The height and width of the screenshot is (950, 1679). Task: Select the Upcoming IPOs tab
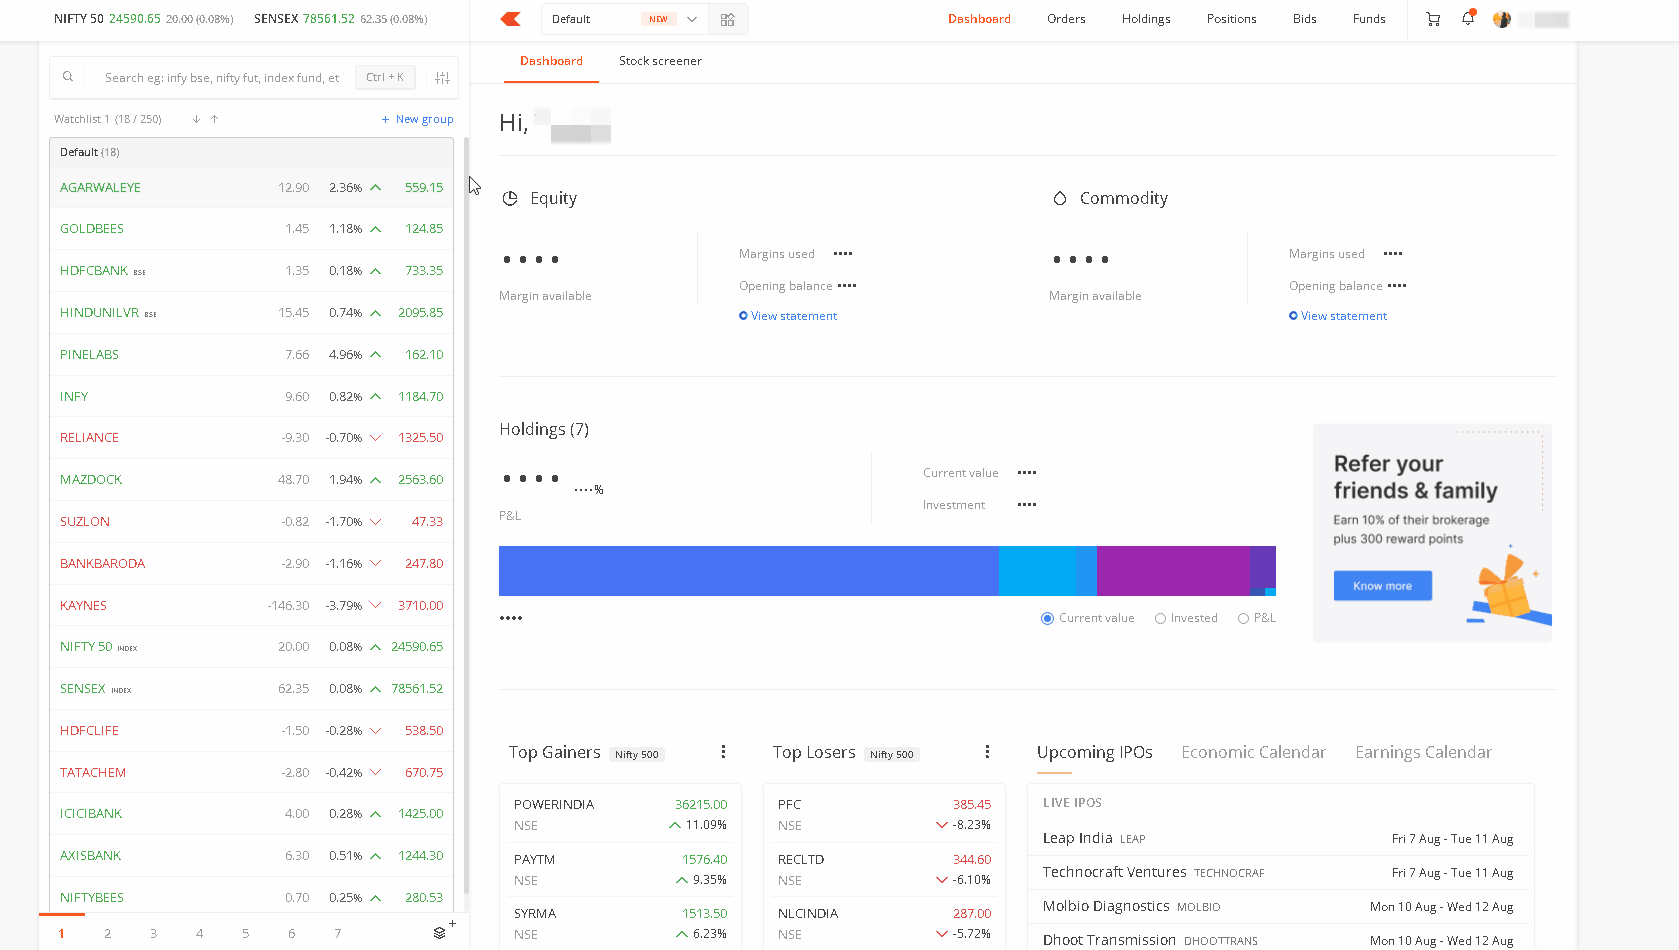1095,752
